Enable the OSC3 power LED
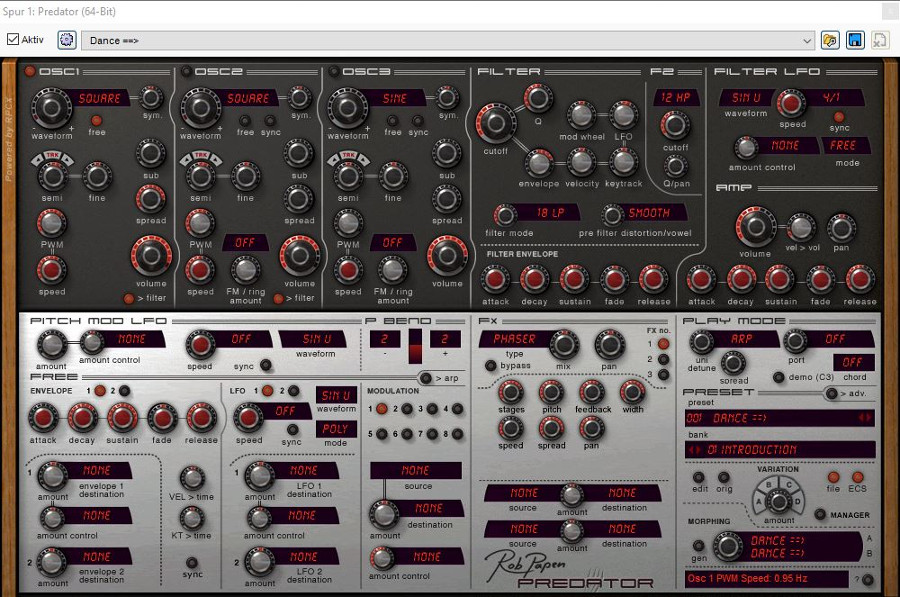 click(333, 71)
